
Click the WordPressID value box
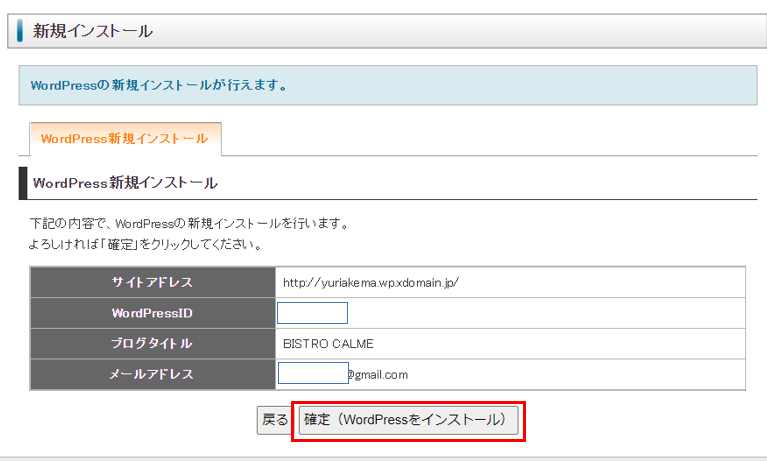[312, 313]
